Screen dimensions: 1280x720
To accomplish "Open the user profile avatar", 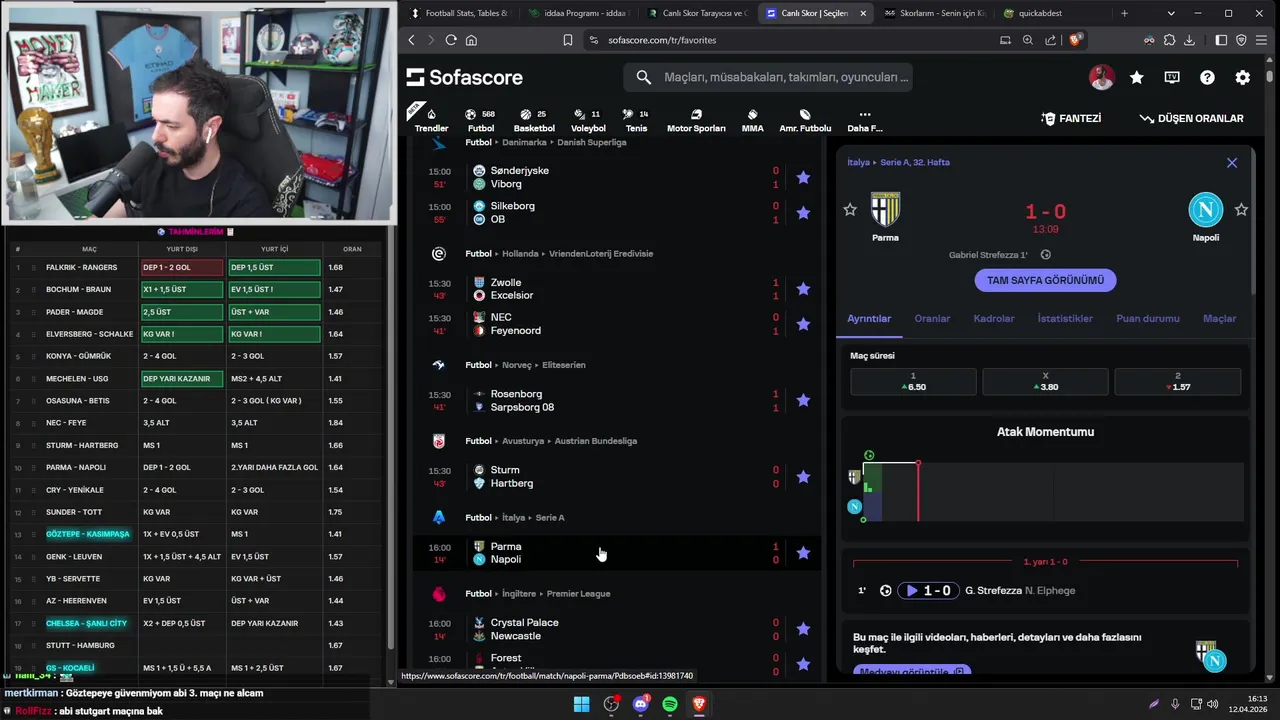I will 1101,77.
